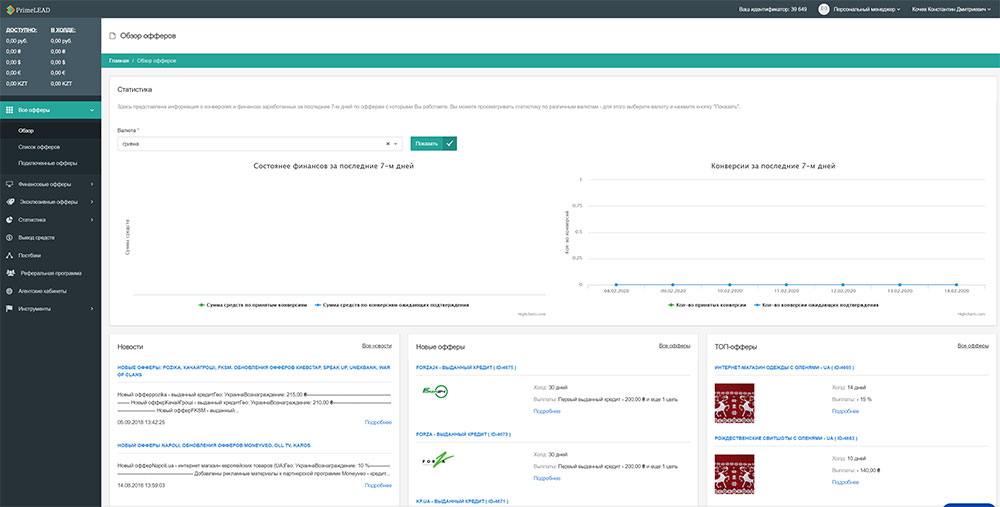Click the Постбэки sidebar icon
Screen dimensions: 1000x507
click(10, 255)
